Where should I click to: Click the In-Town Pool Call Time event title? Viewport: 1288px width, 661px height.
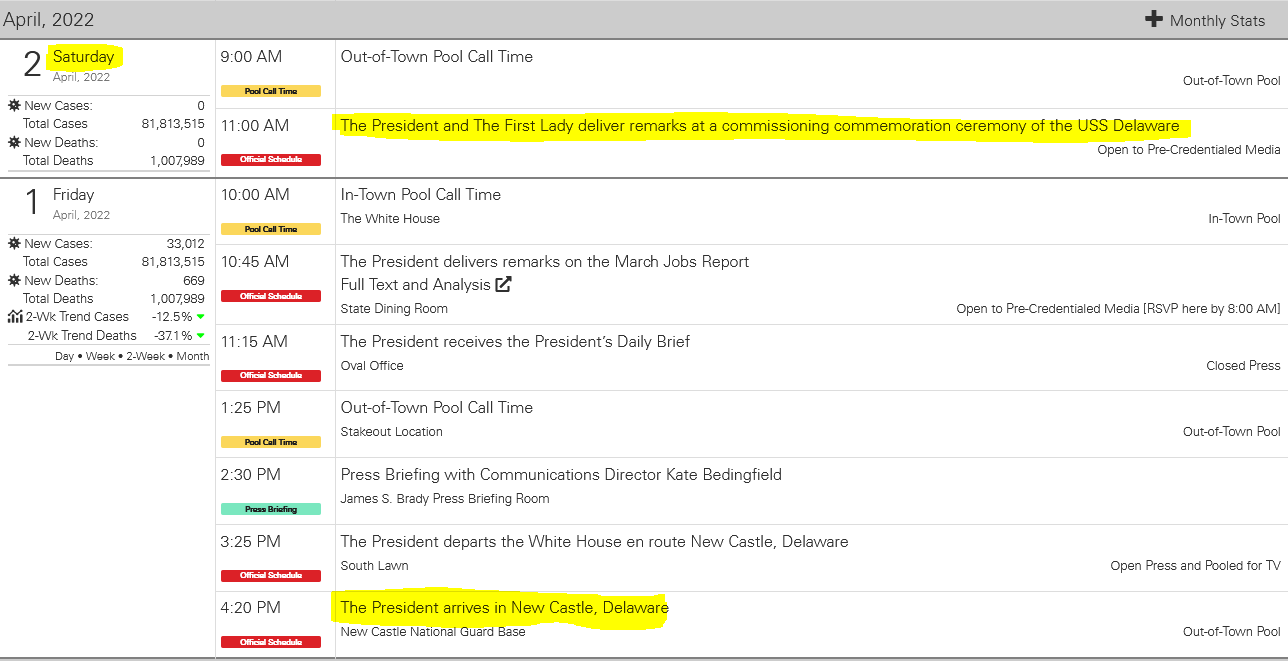coord(421,195)
